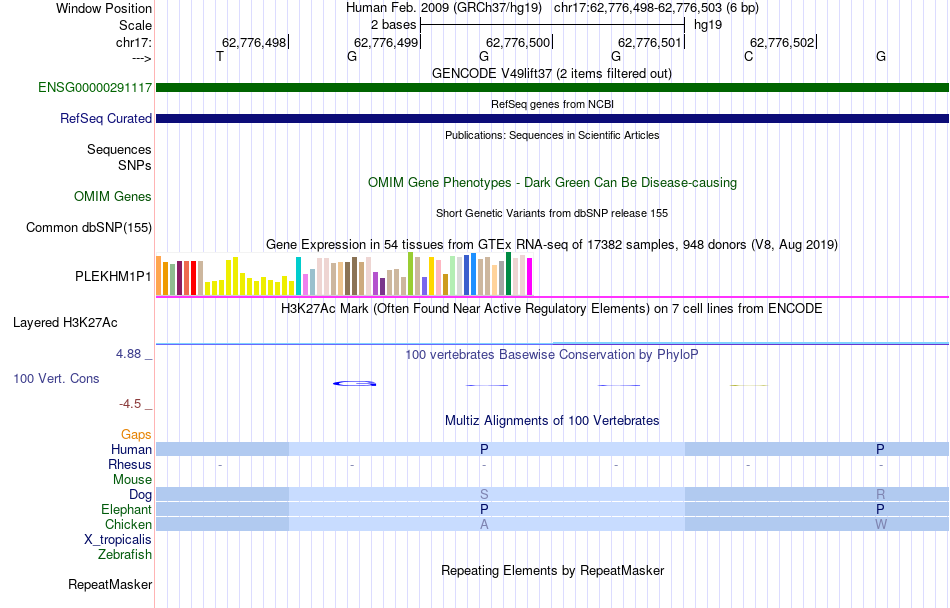Click Gene Expression GTEx RNA-seq title
The width and height of the screenshot is (950, 608).
coord(552,245)
